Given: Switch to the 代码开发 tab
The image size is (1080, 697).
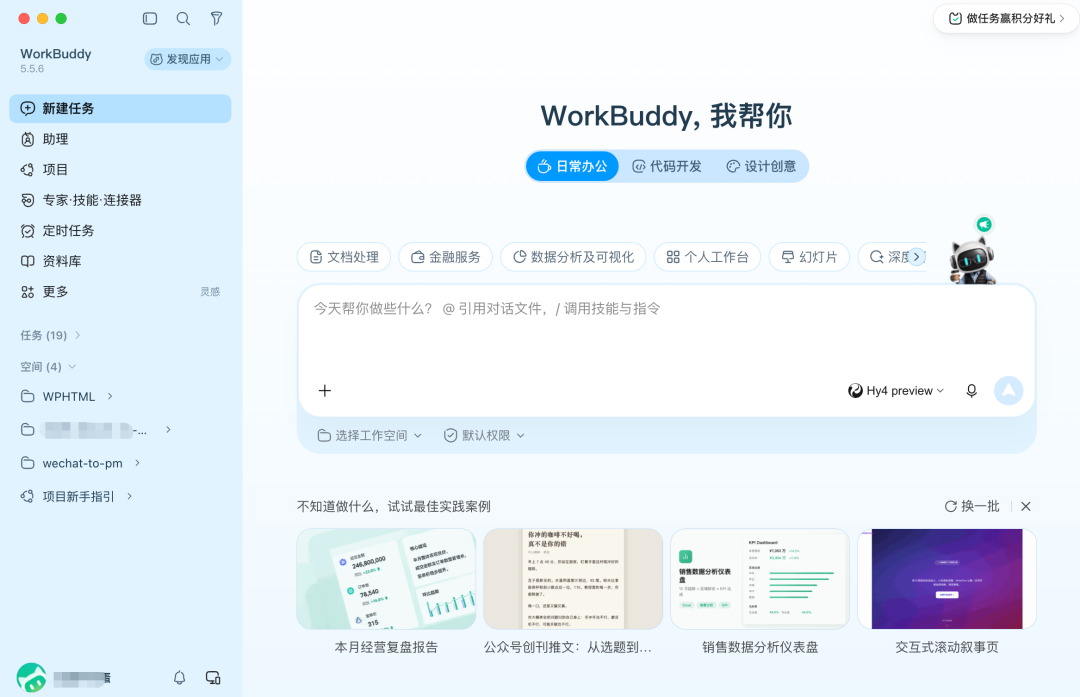Looking at the screenshot, I should pyautogui.click(x=667, y=166).
